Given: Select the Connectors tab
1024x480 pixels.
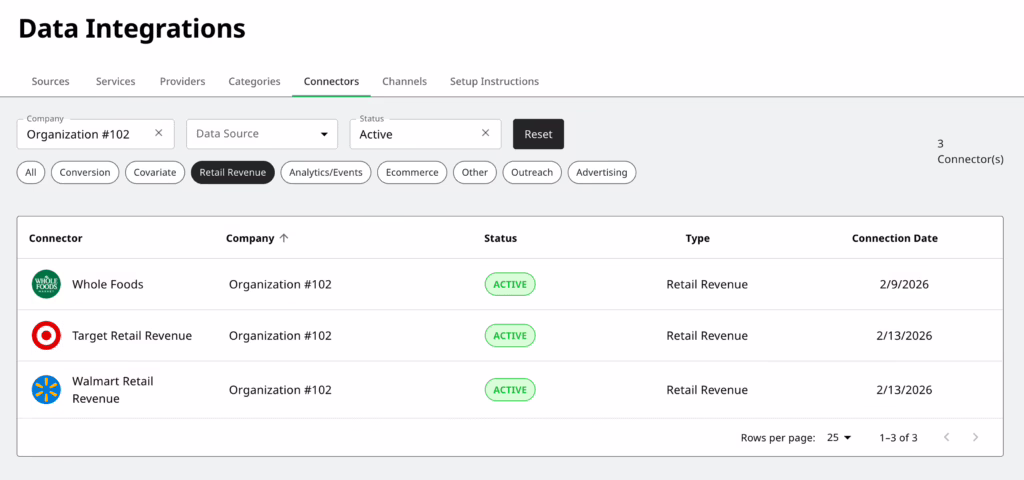Looking at the screenshot, I should click(331, 82).
